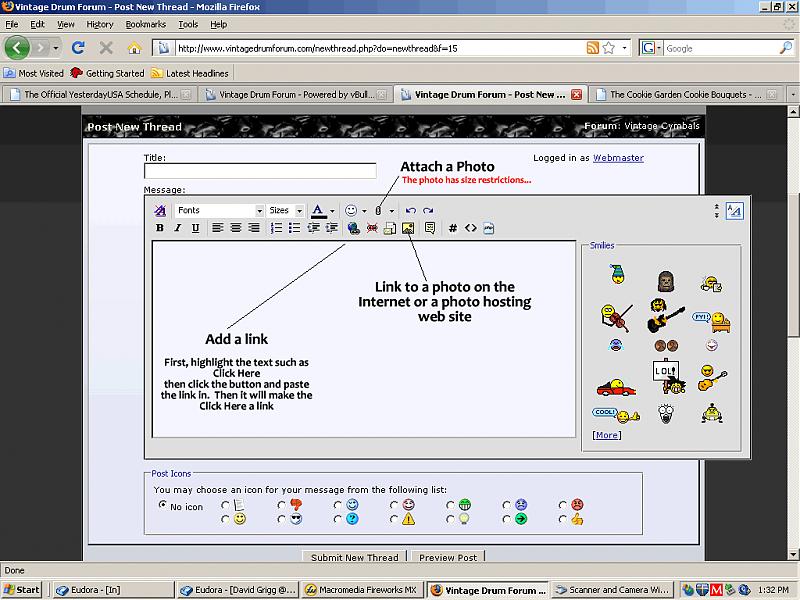Viewport: 800px width, 600px height.
Task: Wrap the selection in code tags with the # icon
Action: coord(453,228)
